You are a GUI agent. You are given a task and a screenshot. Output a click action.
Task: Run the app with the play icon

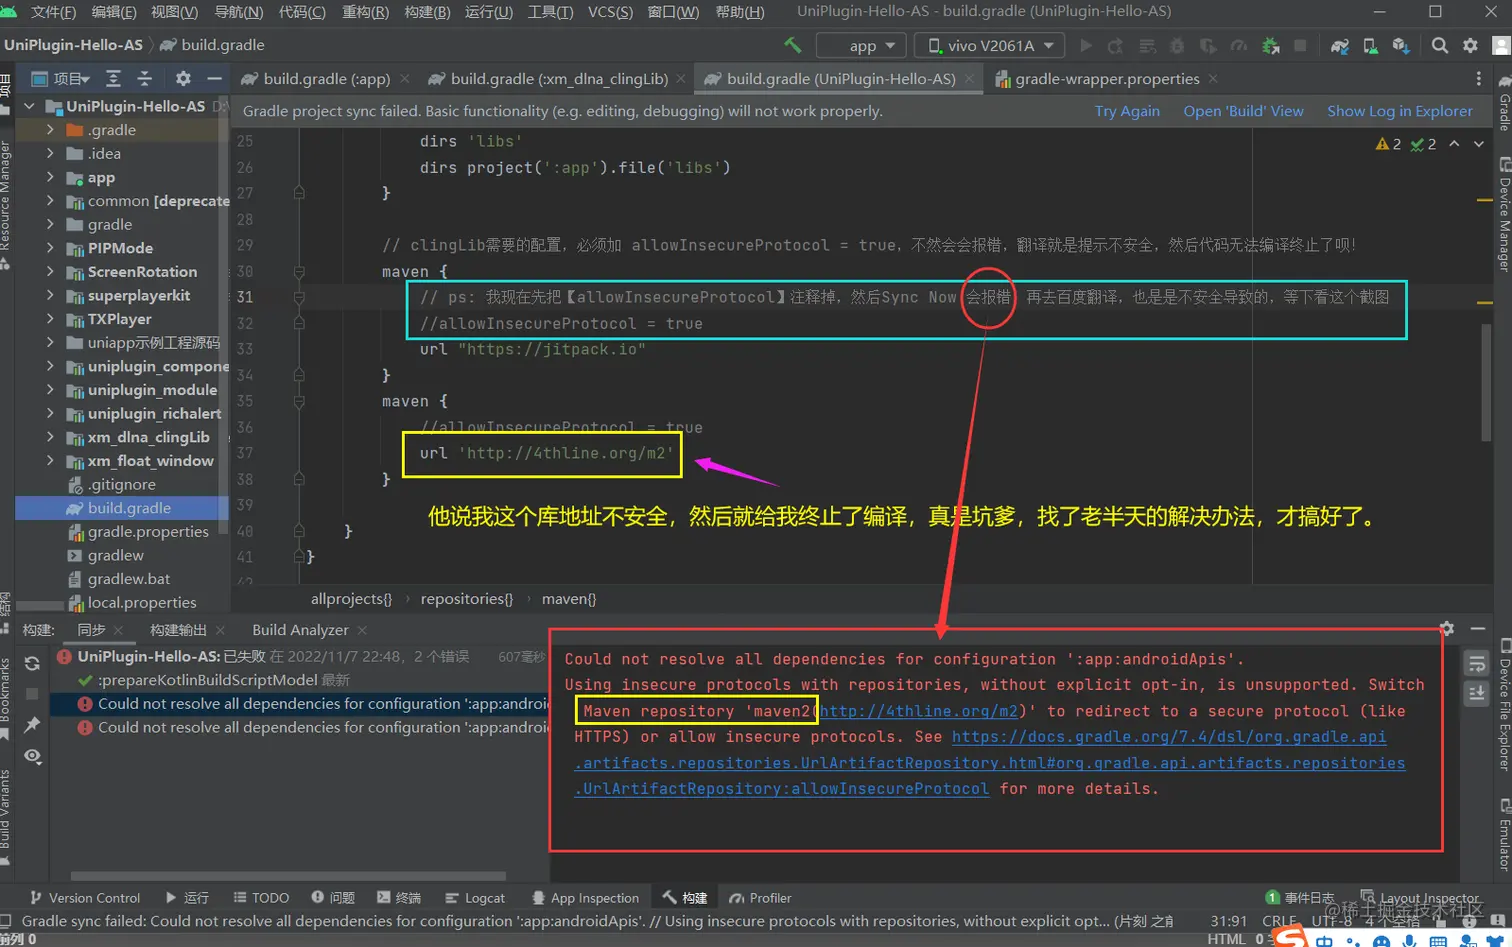click(x=1086, y=45)
